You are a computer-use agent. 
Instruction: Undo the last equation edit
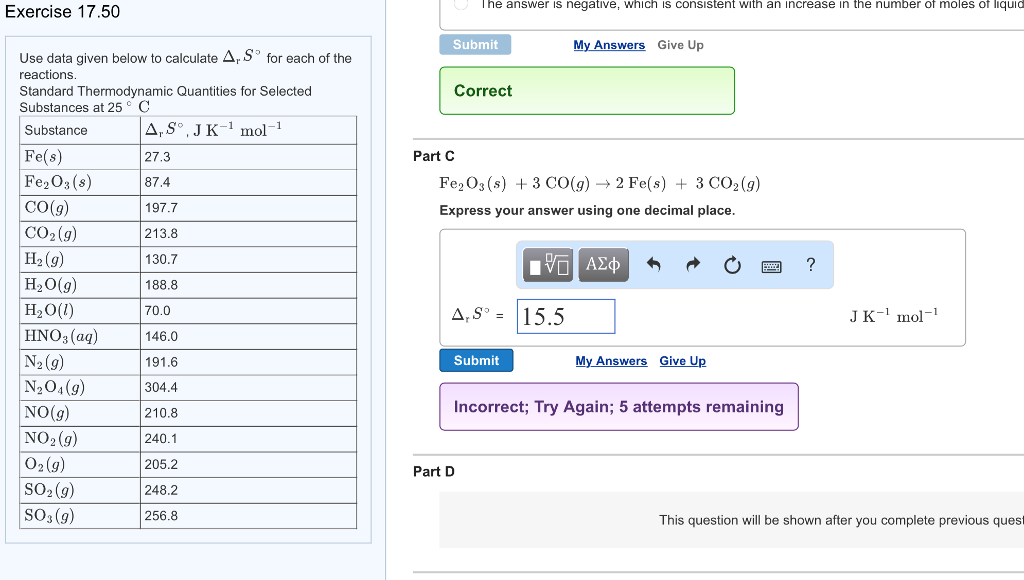pyautogui.click(x=655, y=264)
